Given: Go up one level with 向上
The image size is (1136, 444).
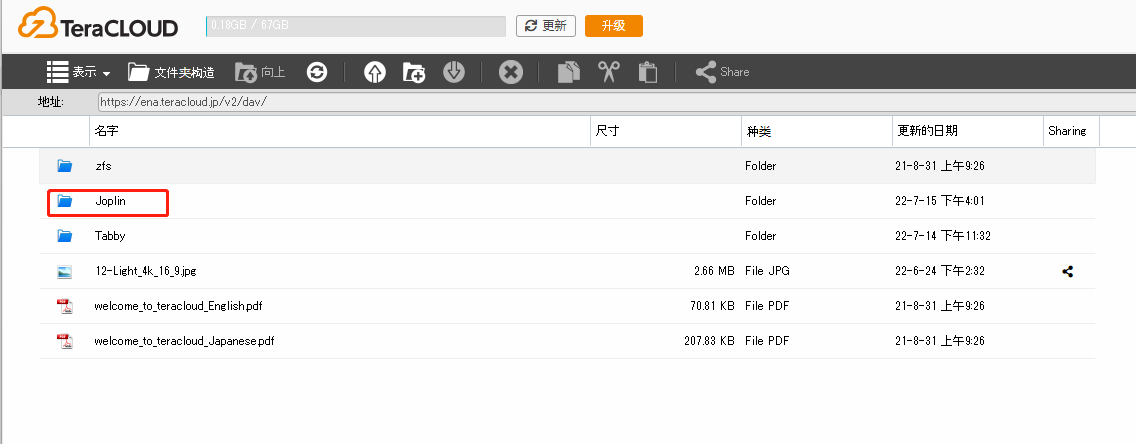Looking at the screenshot, I should 260,72.
